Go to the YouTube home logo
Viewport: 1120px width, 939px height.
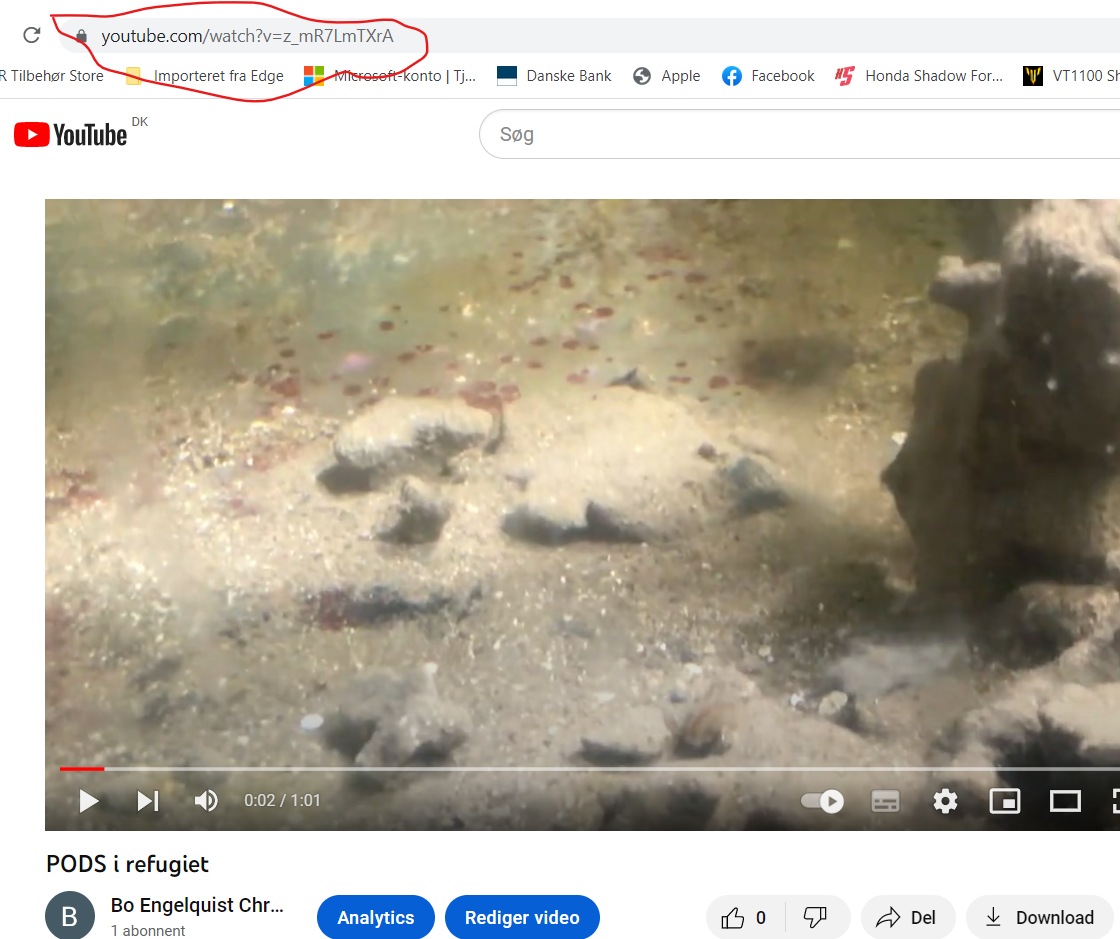pyautogui.click(x=72, y=134)
